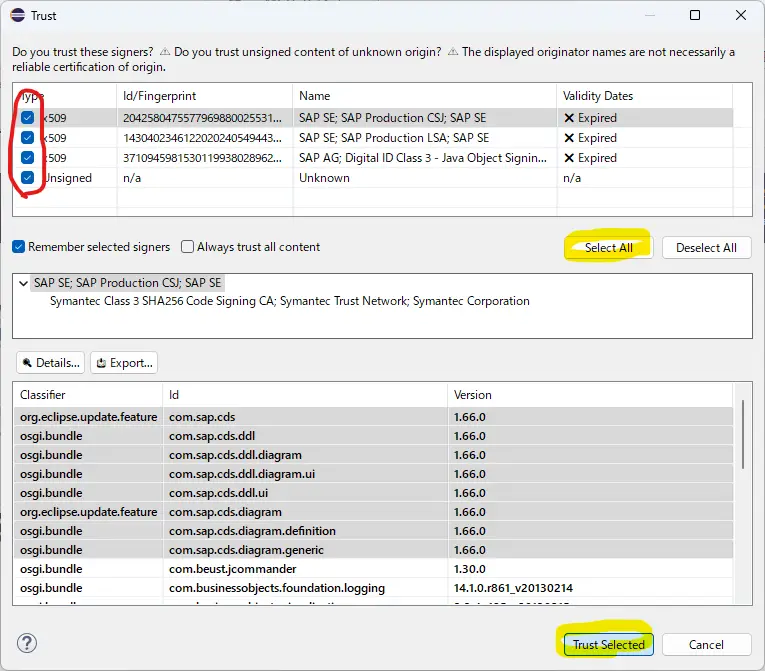Disable Remember selected signers
Image resolution: width=765 pixels, height=671 pixels.
pyautogui.click(x=19, y=247)
